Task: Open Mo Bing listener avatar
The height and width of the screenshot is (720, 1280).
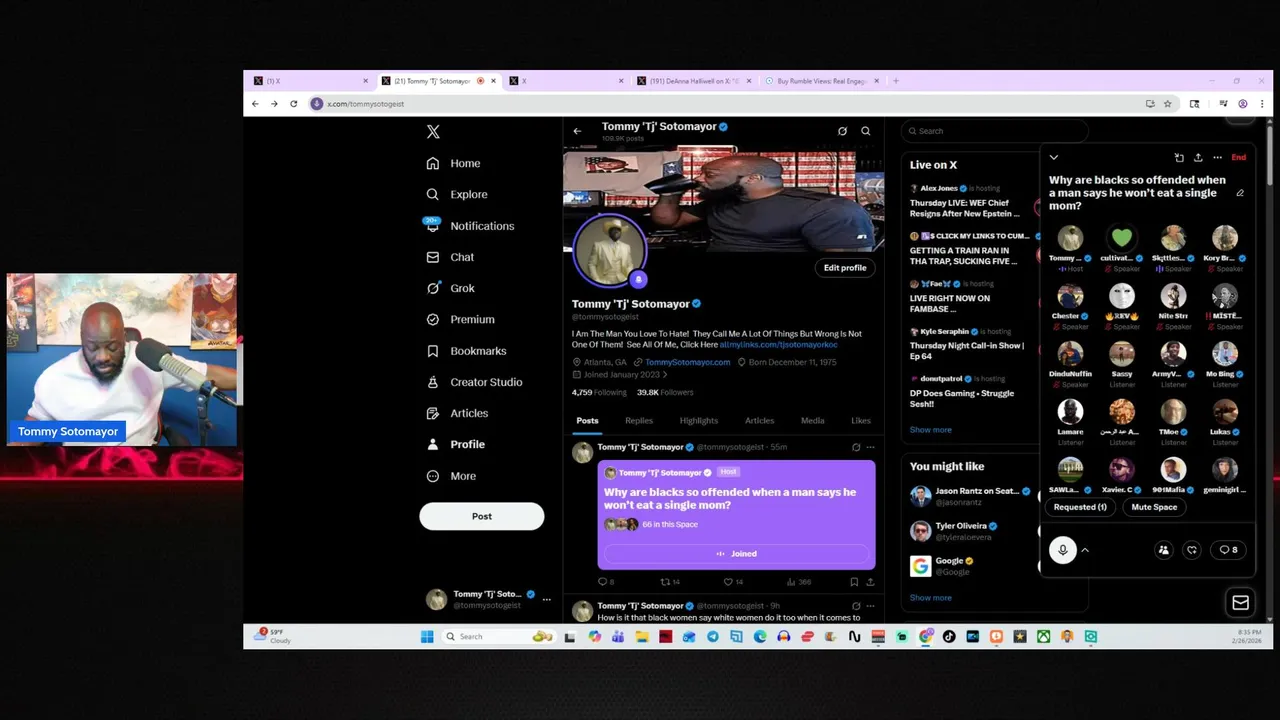Action: pos(1225,354)
